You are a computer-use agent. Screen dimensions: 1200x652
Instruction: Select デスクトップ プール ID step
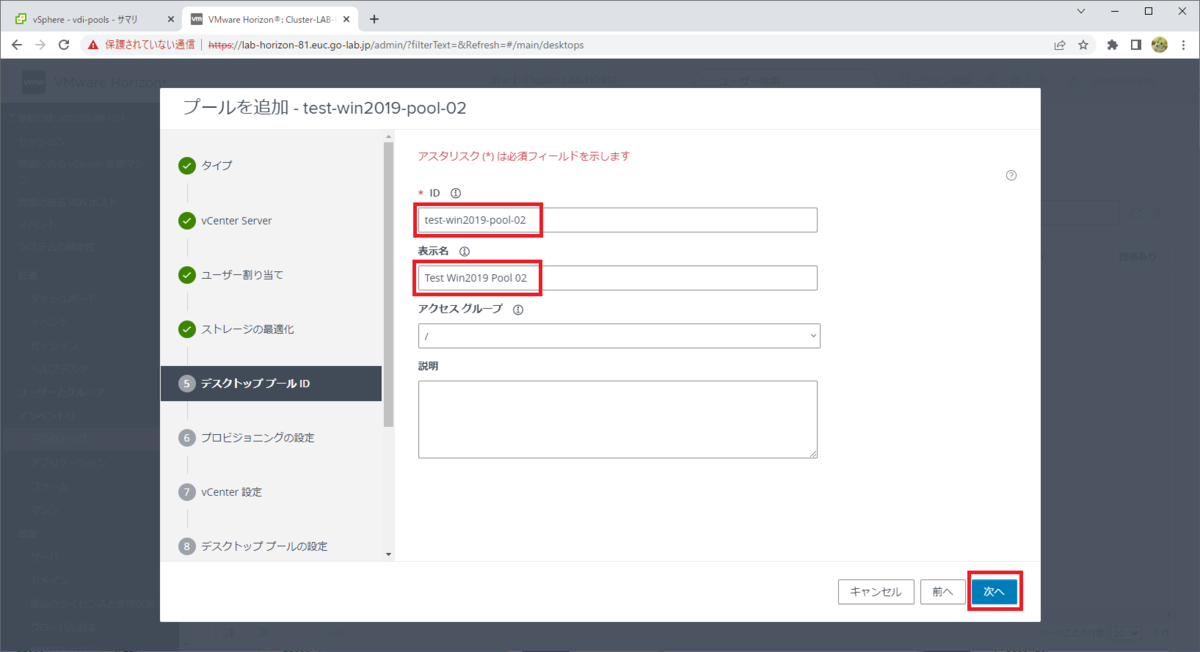(271, 383)
